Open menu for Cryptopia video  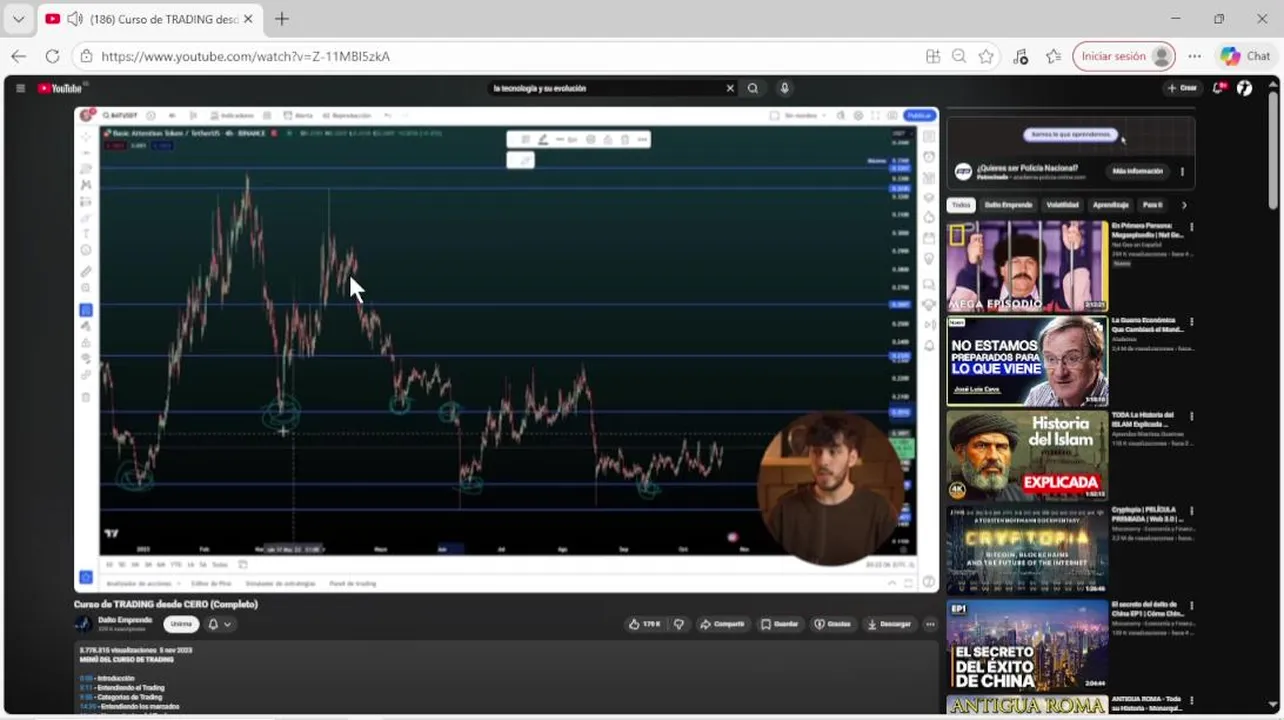(1191, 512)
